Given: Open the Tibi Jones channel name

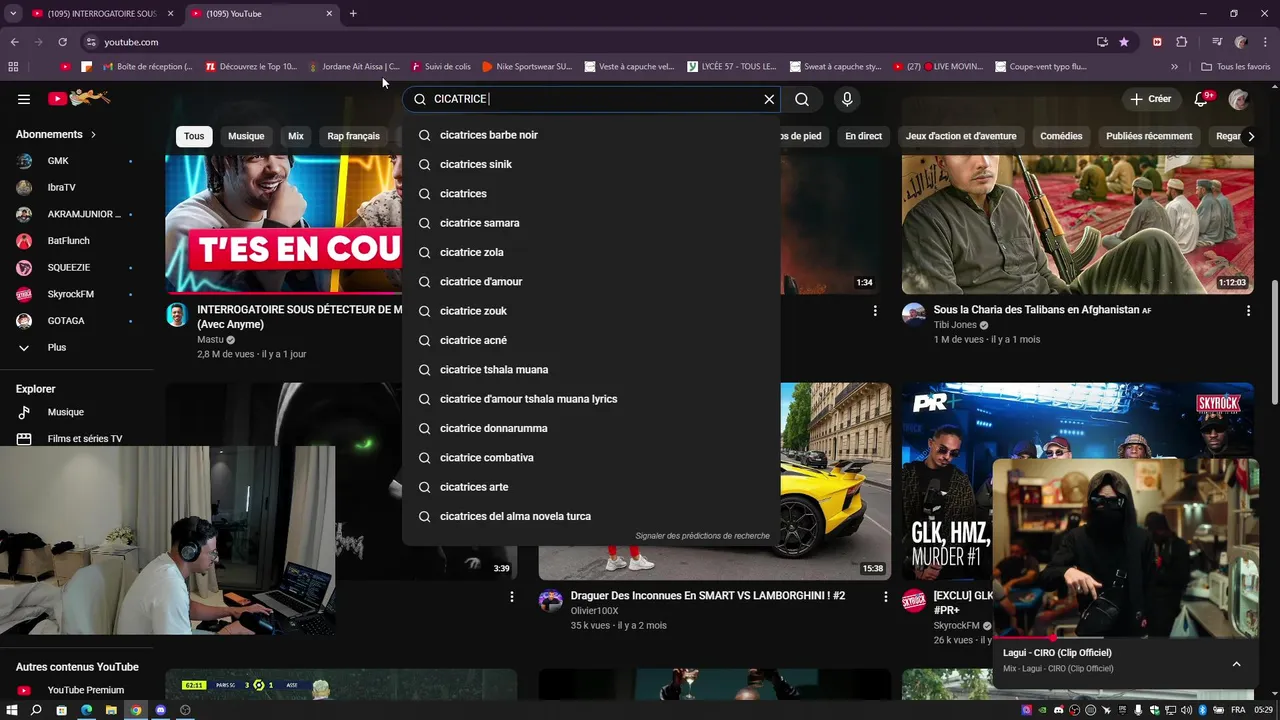Looking at the screenshot, I should 954,325.
